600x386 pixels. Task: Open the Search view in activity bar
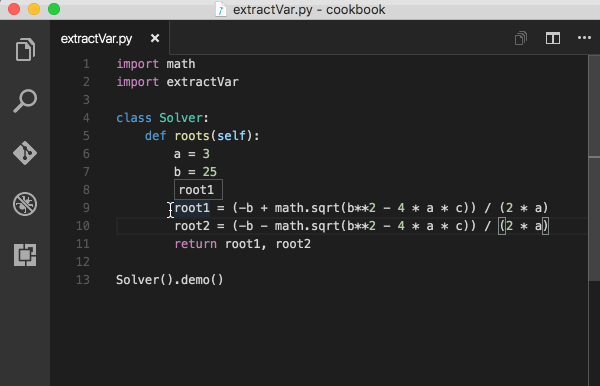tap(25, 101)
